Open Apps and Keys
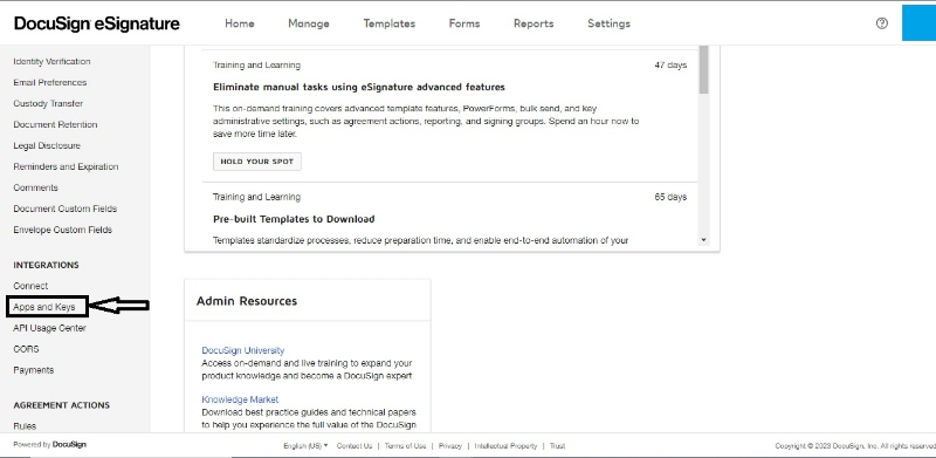The height and width of the screenshot is (458, 936). (x=44, y=307)
